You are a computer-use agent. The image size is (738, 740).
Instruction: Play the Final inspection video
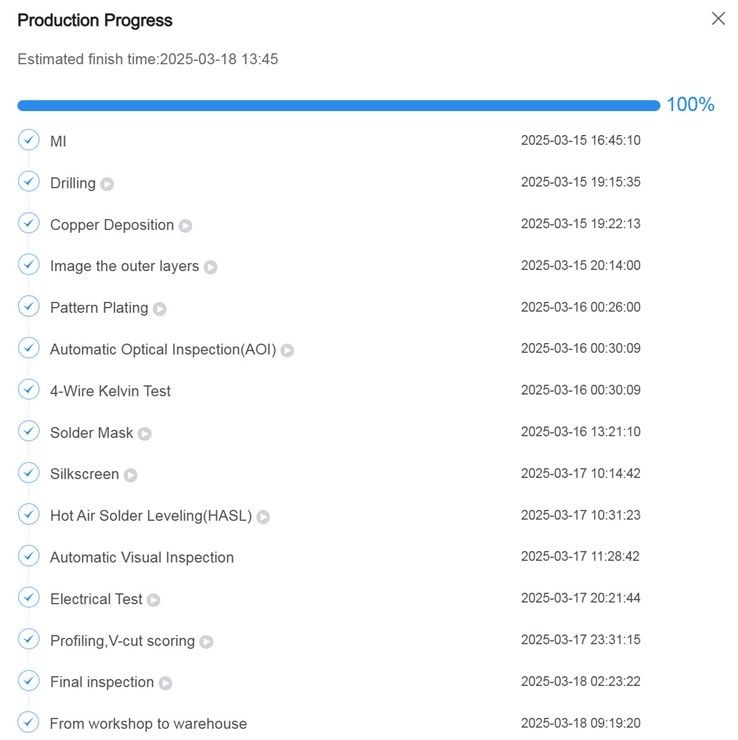point(165,683)
